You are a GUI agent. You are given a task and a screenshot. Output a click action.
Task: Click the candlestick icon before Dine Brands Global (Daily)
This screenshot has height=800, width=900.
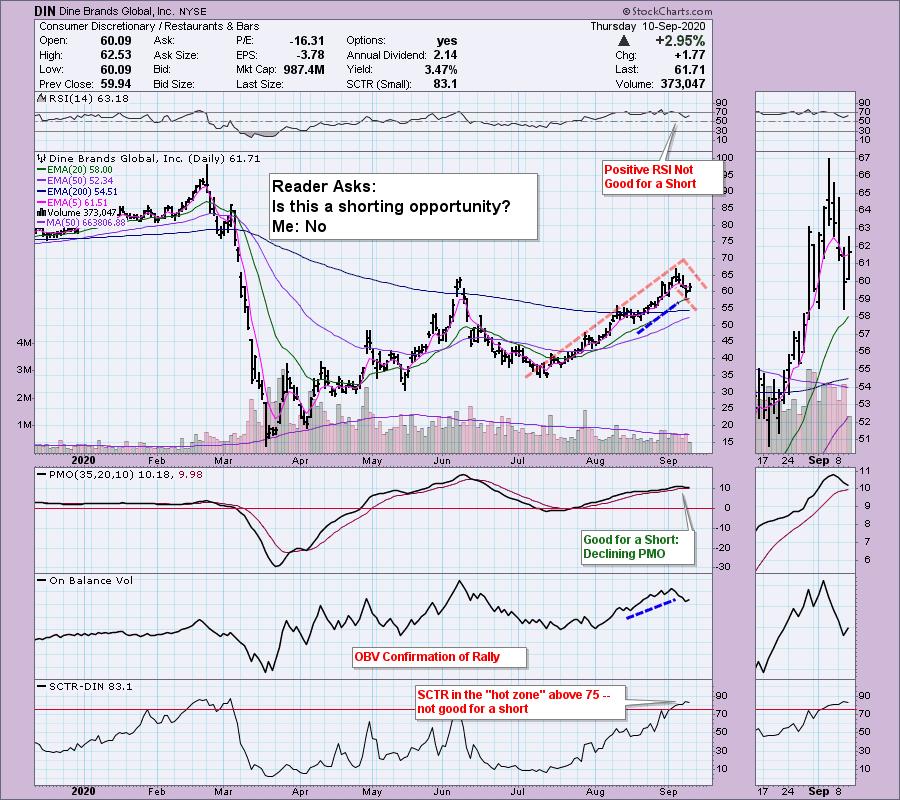(41, 158)
